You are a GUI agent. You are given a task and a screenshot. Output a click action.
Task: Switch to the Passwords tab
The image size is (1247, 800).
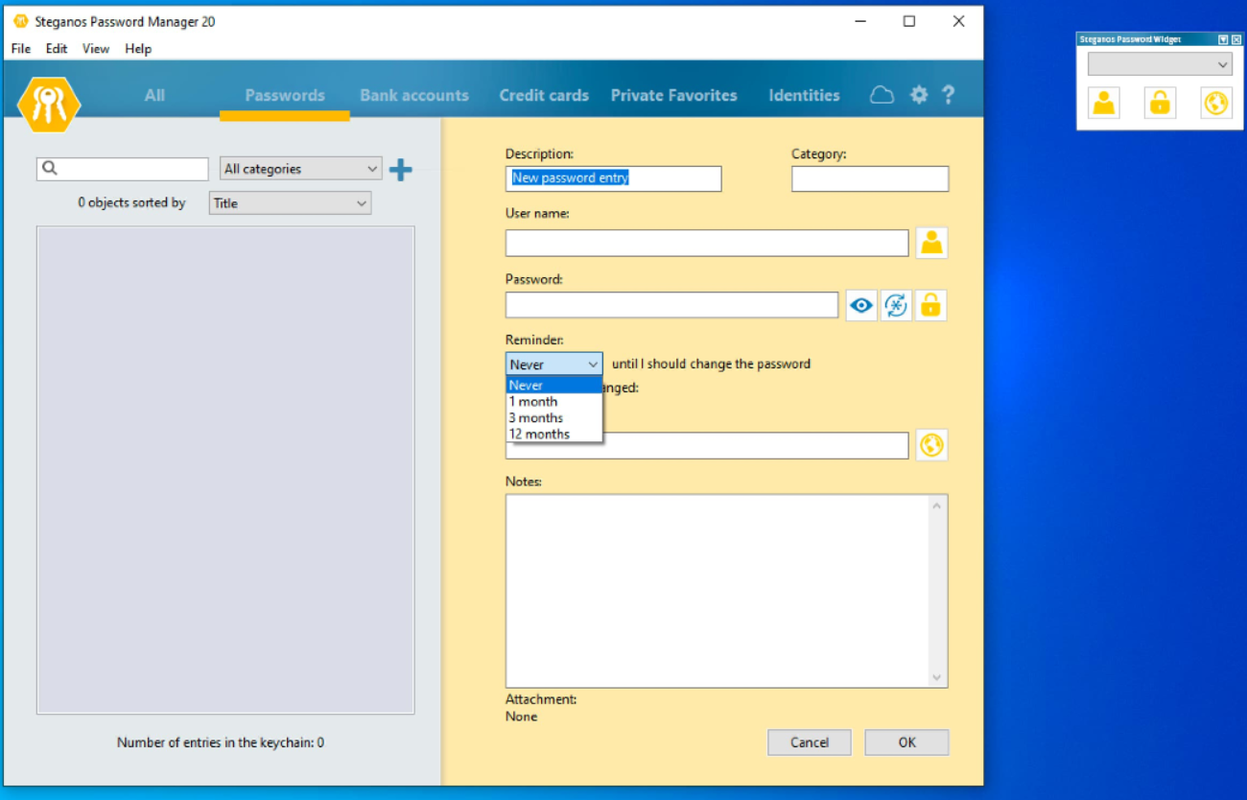(x=285, y=95)
